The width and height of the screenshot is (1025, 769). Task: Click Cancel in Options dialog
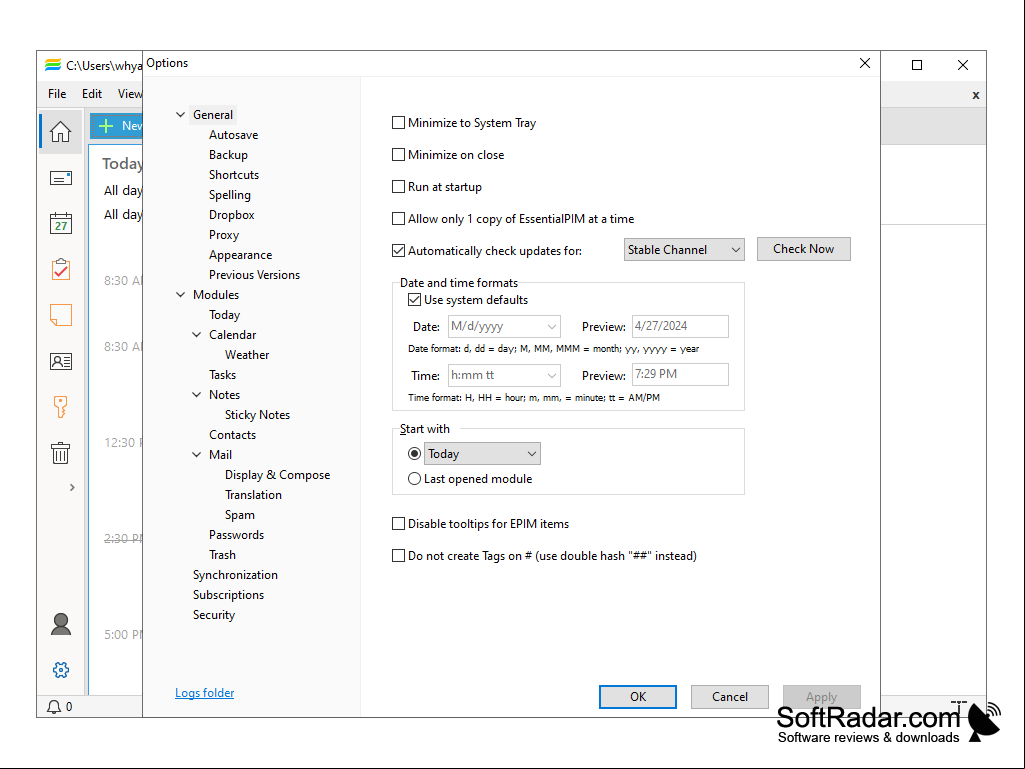[x=730, y=696]
